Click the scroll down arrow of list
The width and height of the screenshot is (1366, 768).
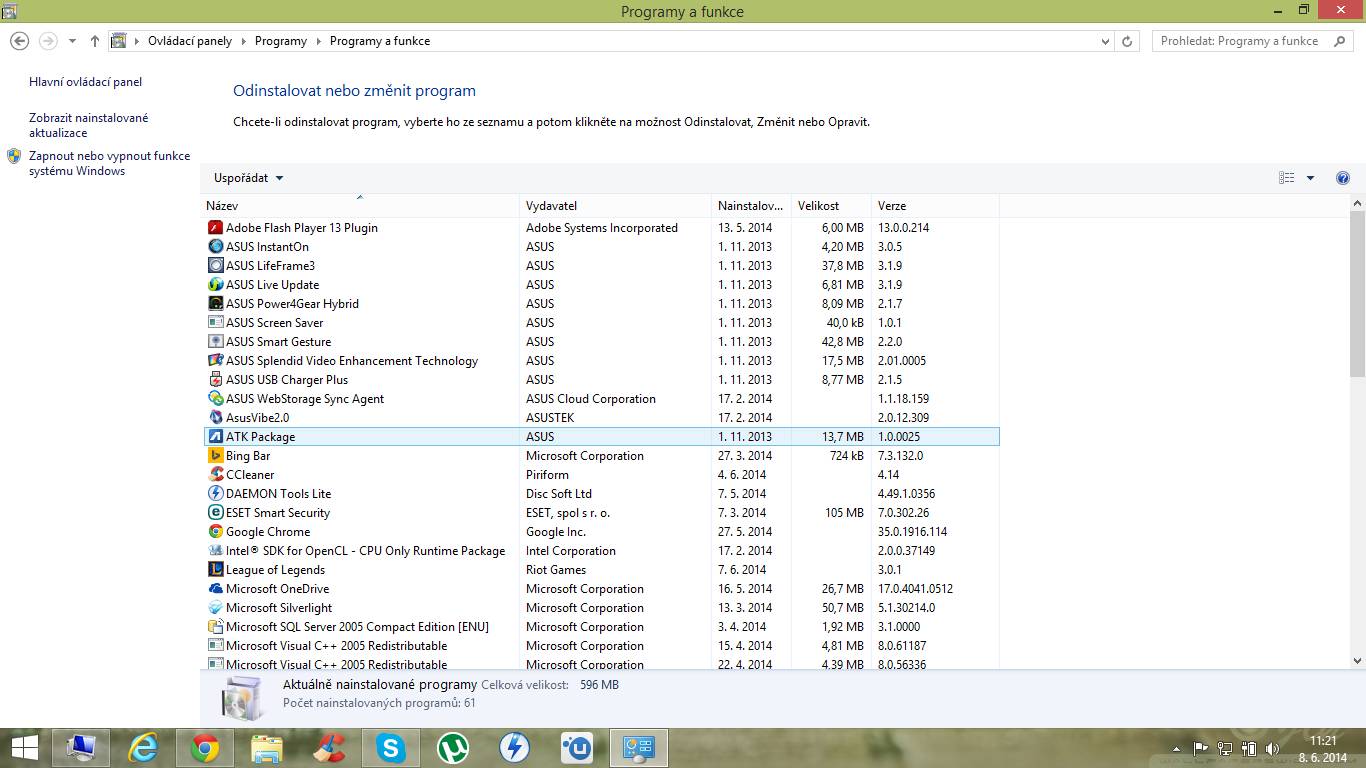[1357, 660]
